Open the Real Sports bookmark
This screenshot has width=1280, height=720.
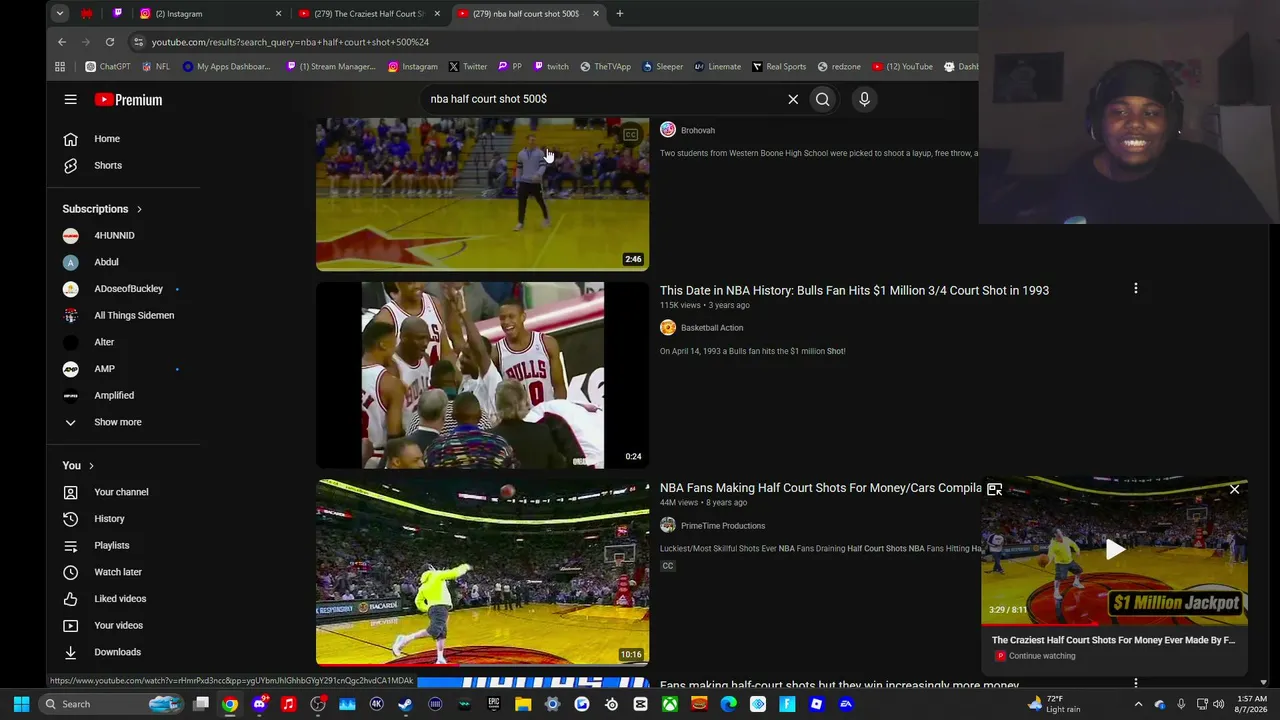779,67
